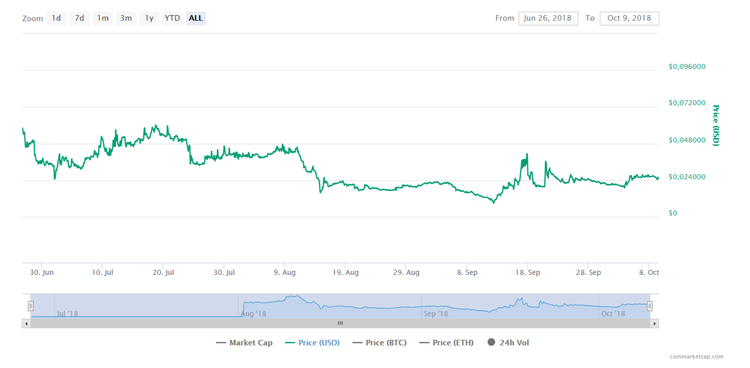The height and width of the screenshot is (368, 750).
Task: Toggle 24h Vol series in legend
Action: (x=507, y=343)
